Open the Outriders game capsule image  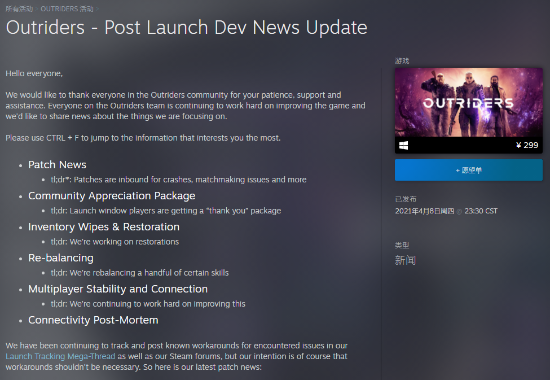tap(469, 102)
